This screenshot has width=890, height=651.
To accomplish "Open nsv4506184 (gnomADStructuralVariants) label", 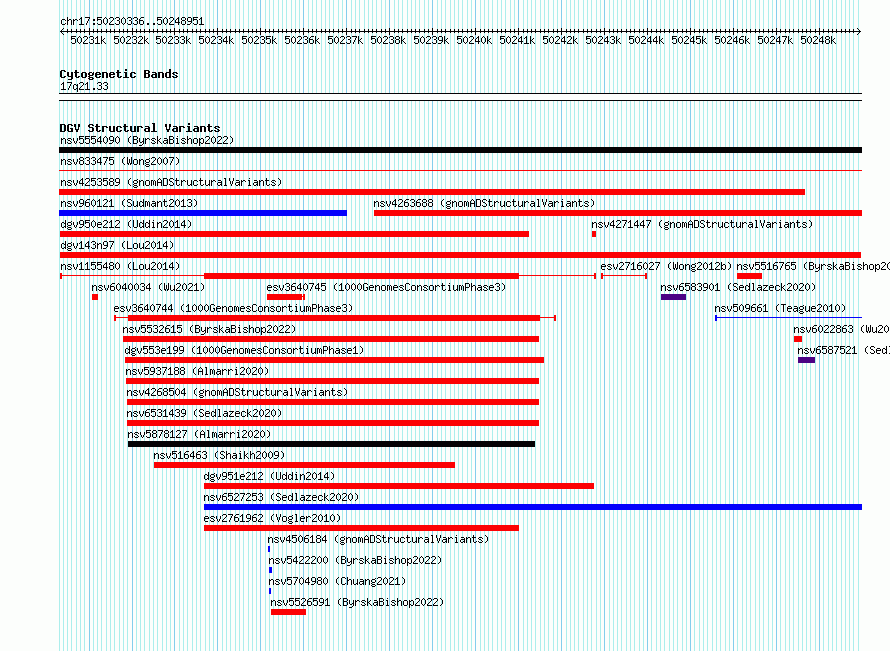I will coord(378,539).
